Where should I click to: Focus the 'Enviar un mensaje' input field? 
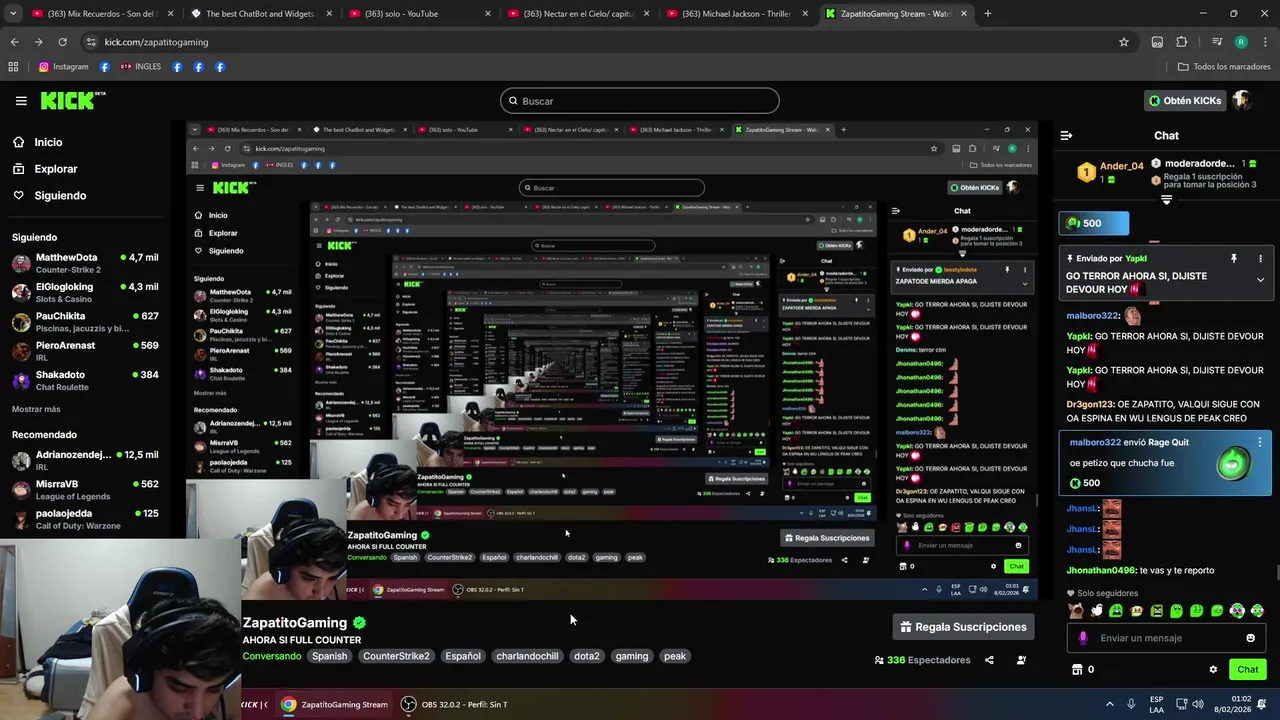[x=1166, y=638]
